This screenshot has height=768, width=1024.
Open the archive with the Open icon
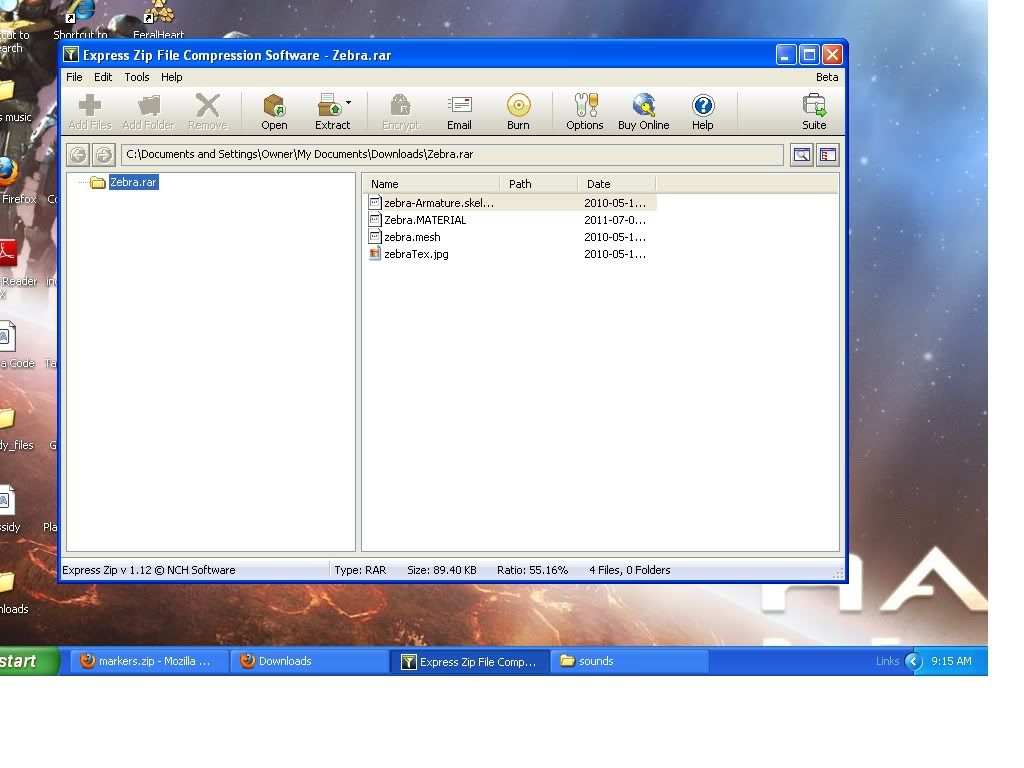coord(274,112)
